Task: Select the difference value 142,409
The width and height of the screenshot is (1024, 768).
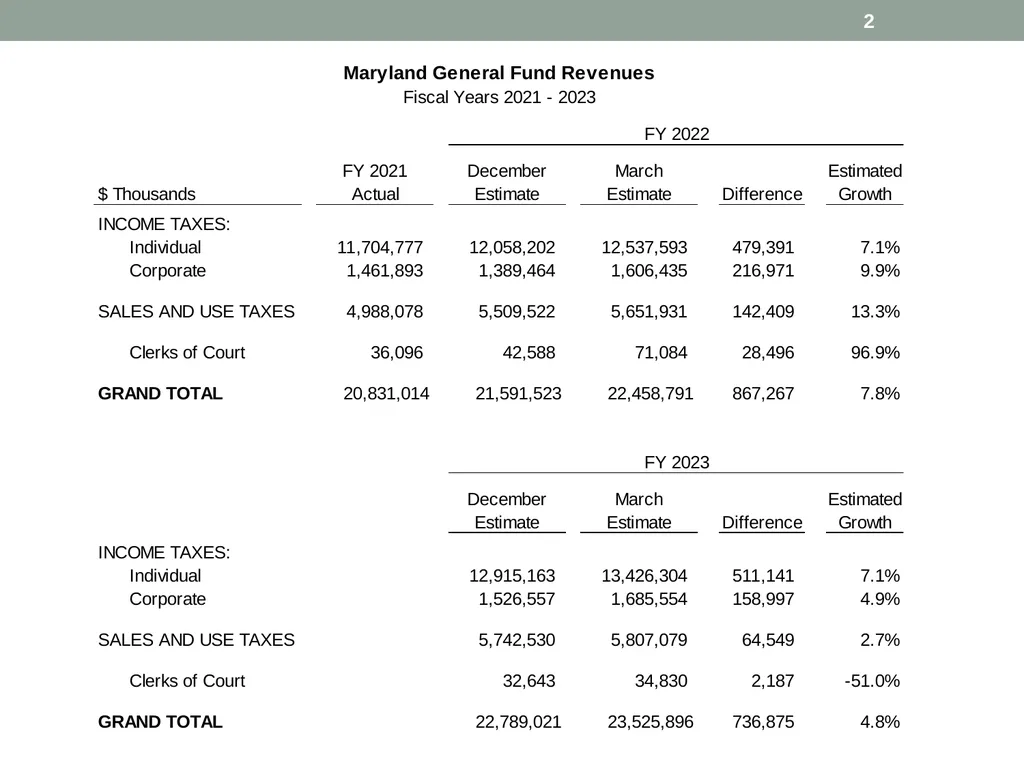Action: (x=763, y=312)
